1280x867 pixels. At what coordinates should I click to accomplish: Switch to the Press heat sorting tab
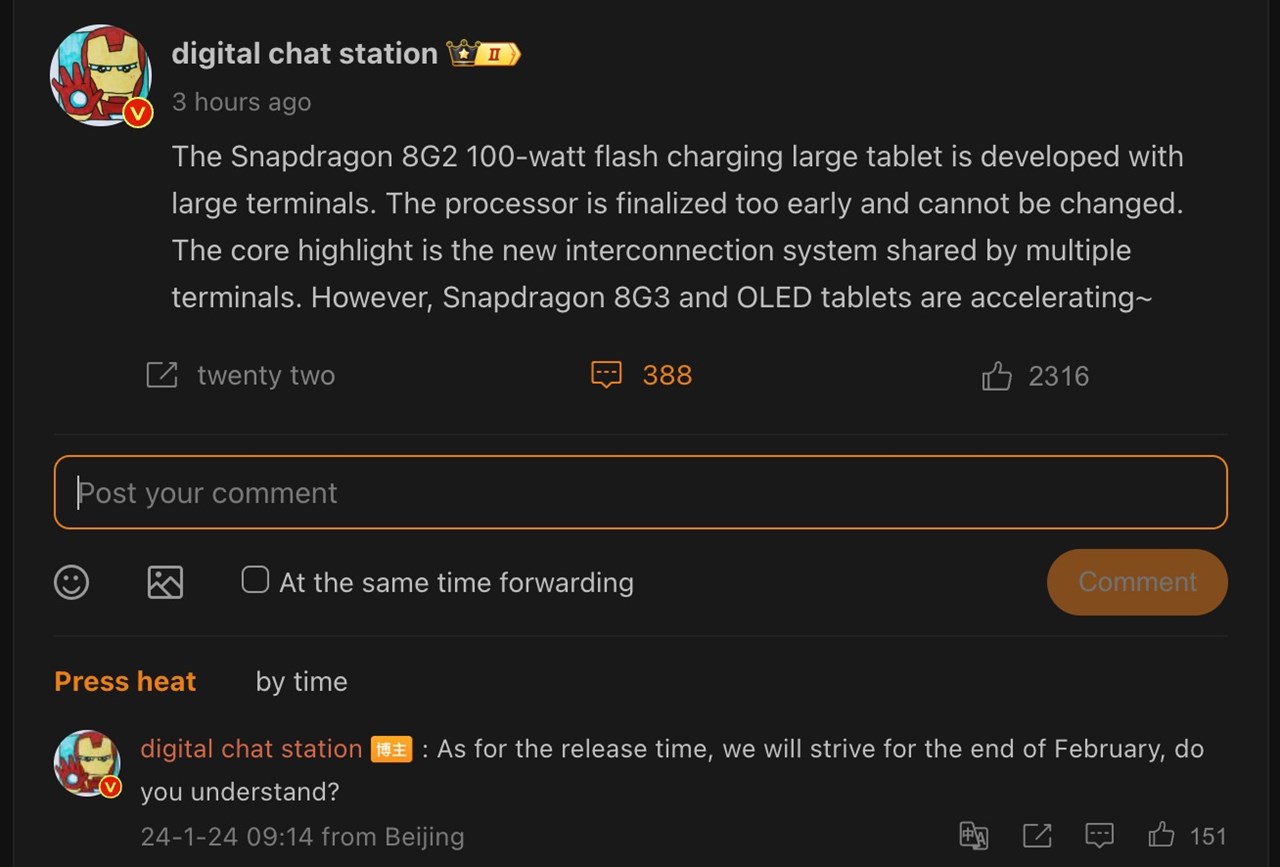pyautogui.click(x=124, y=681)
